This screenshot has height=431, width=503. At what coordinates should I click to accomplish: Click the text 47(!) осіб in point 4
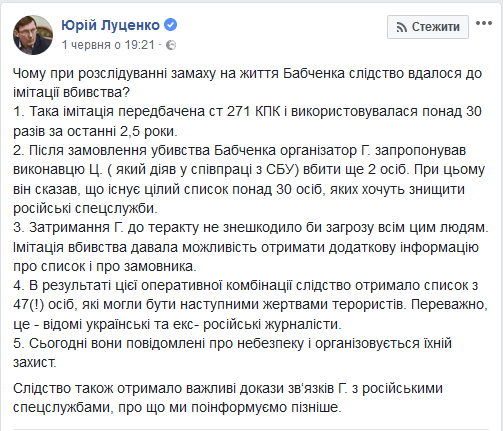coord(43,305)
